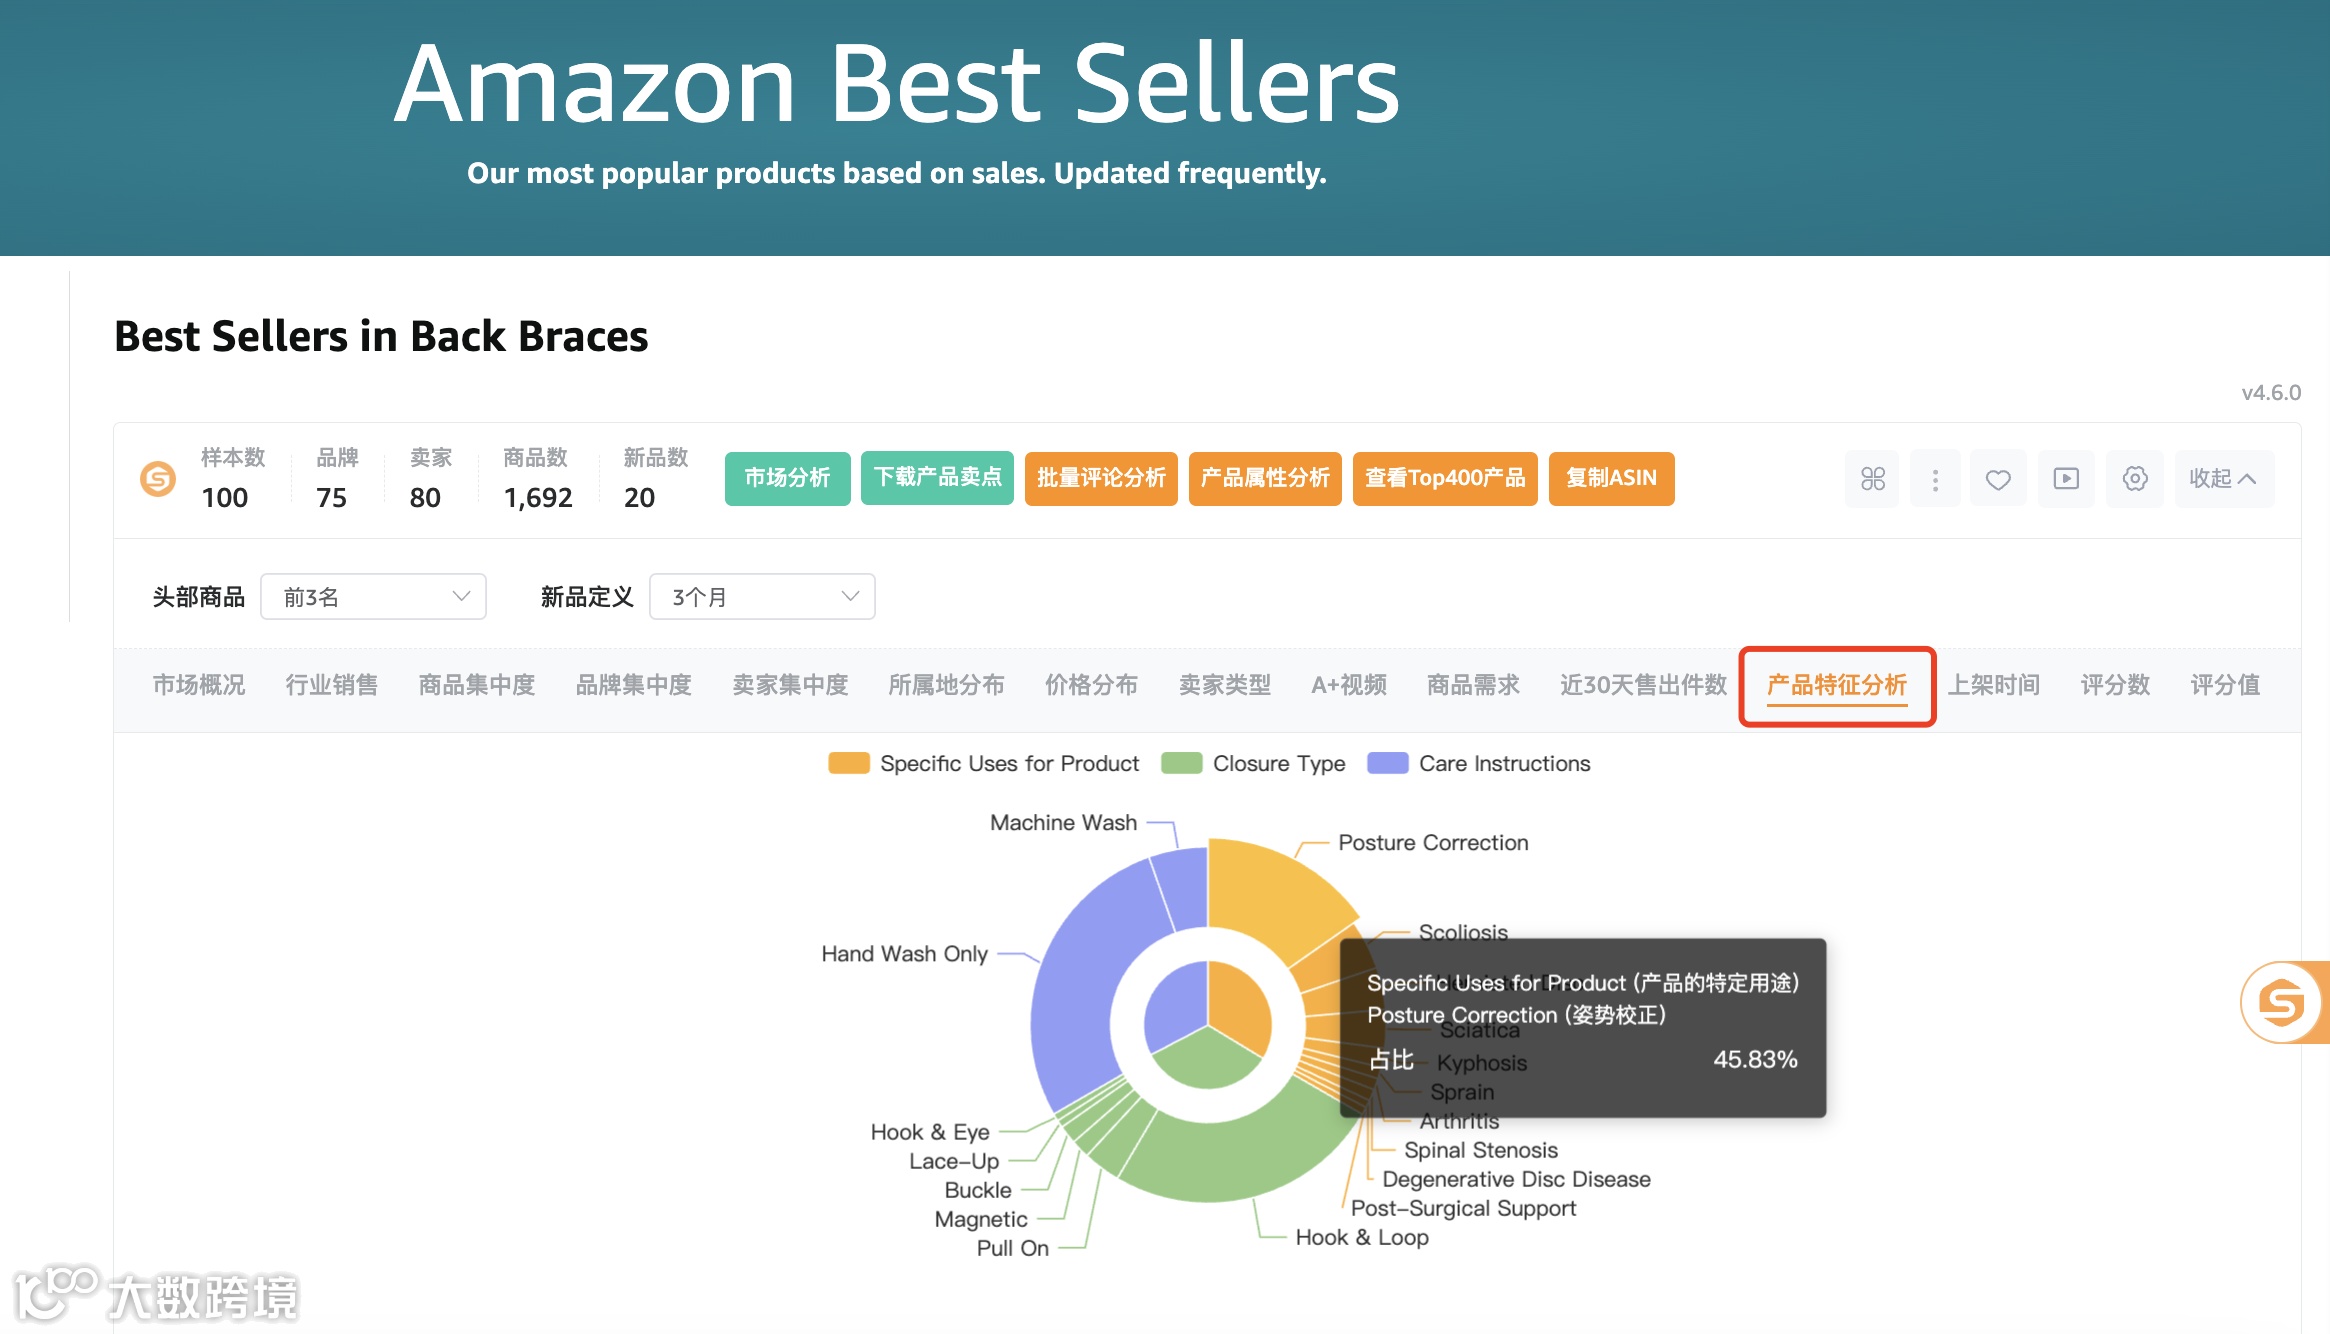
Task: Toggle Closure Type legend series
Action: 1253,764
